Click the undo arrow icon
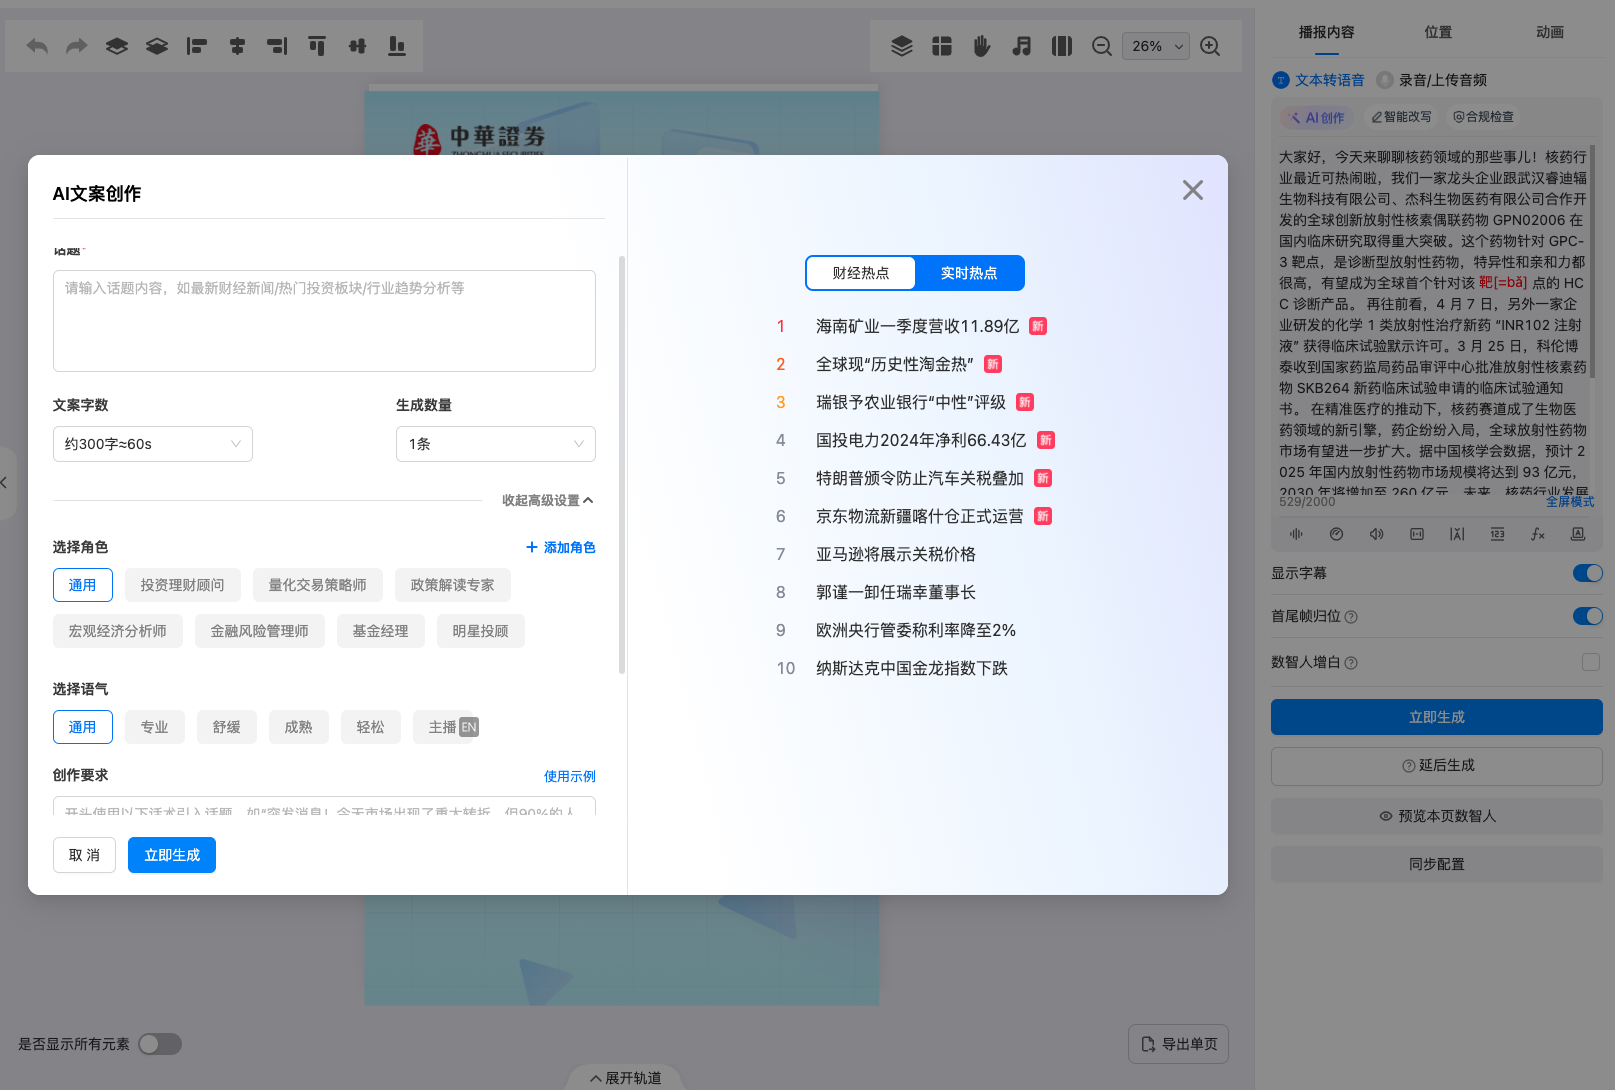Viewport: 1615px width, 1090px height. (37, 46)
